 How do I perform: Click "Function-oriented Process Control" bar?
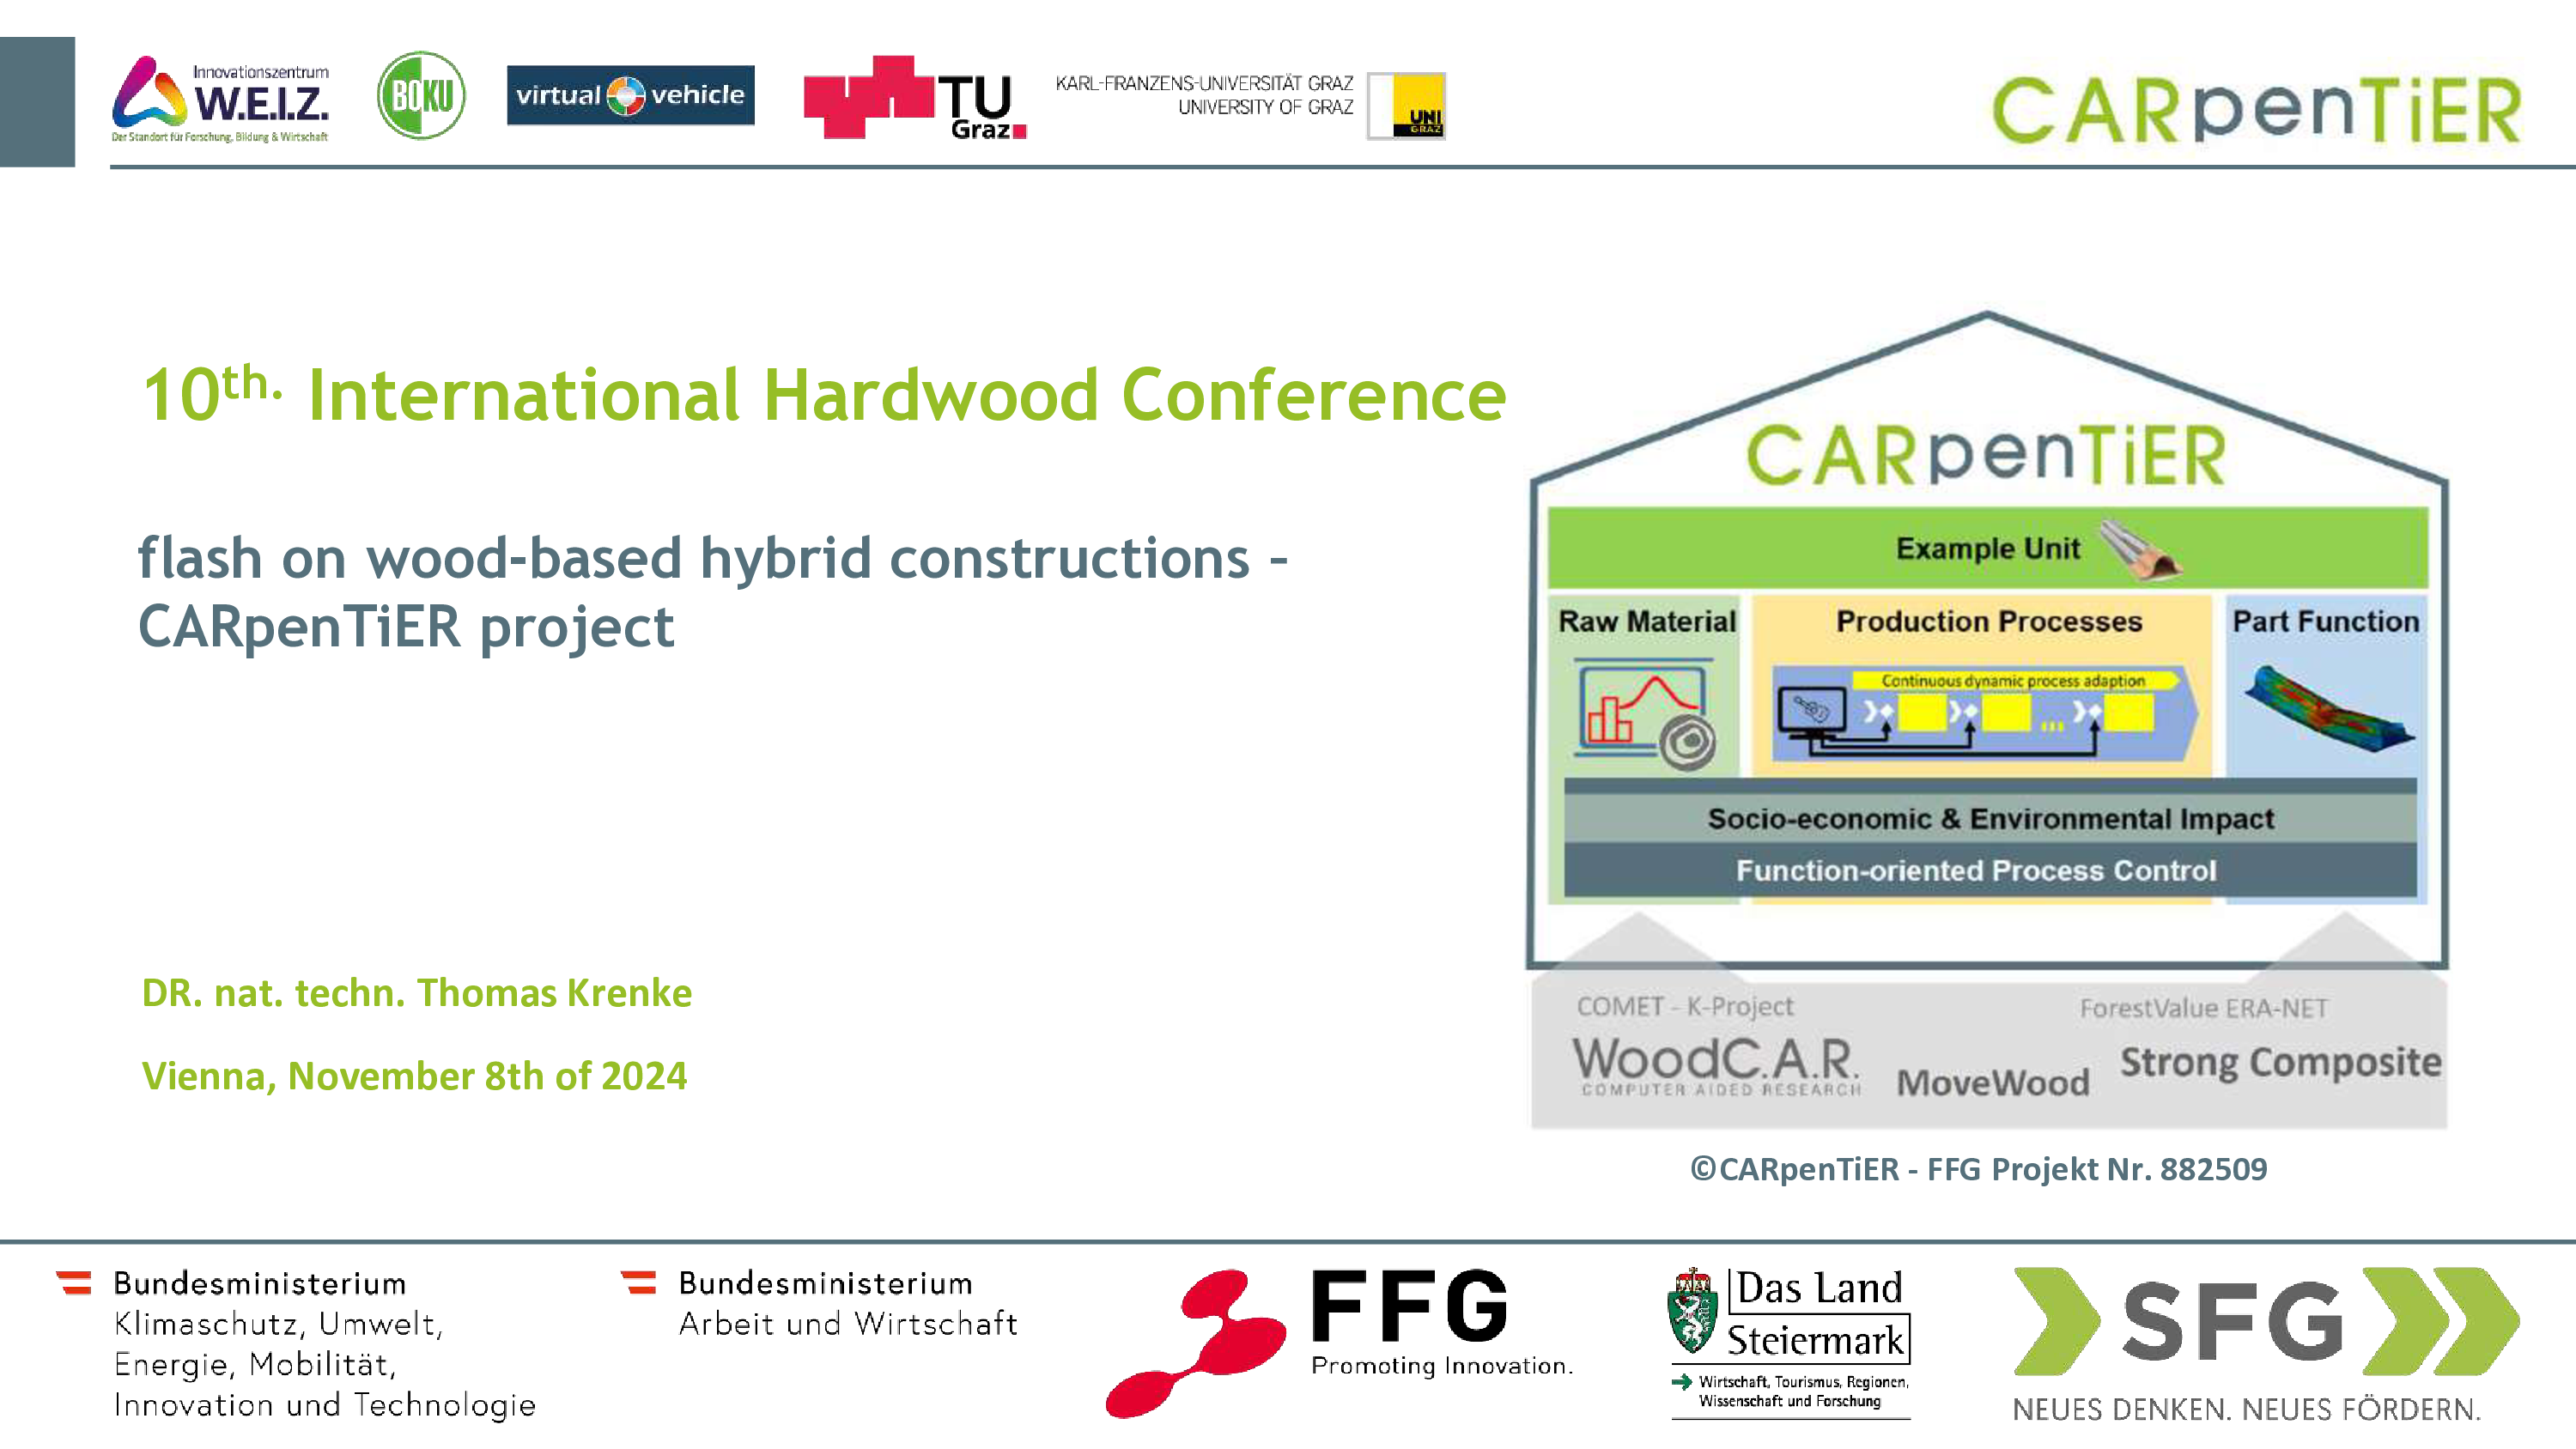point(1990,870)
